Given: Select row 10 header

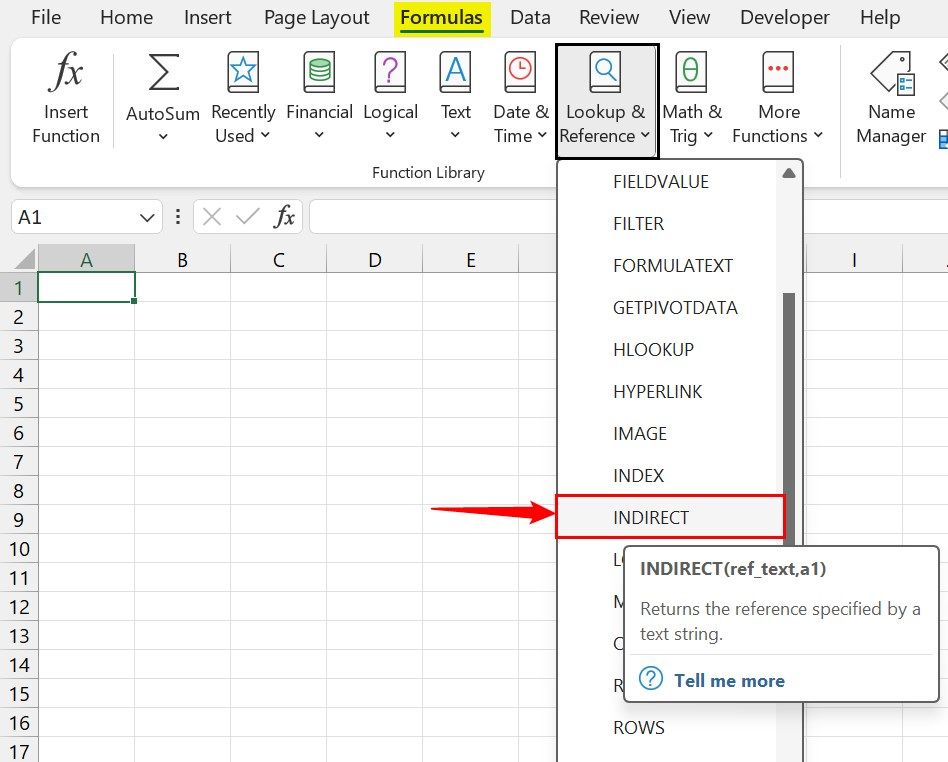Looking at the screenshot, I should click(19, 549).
